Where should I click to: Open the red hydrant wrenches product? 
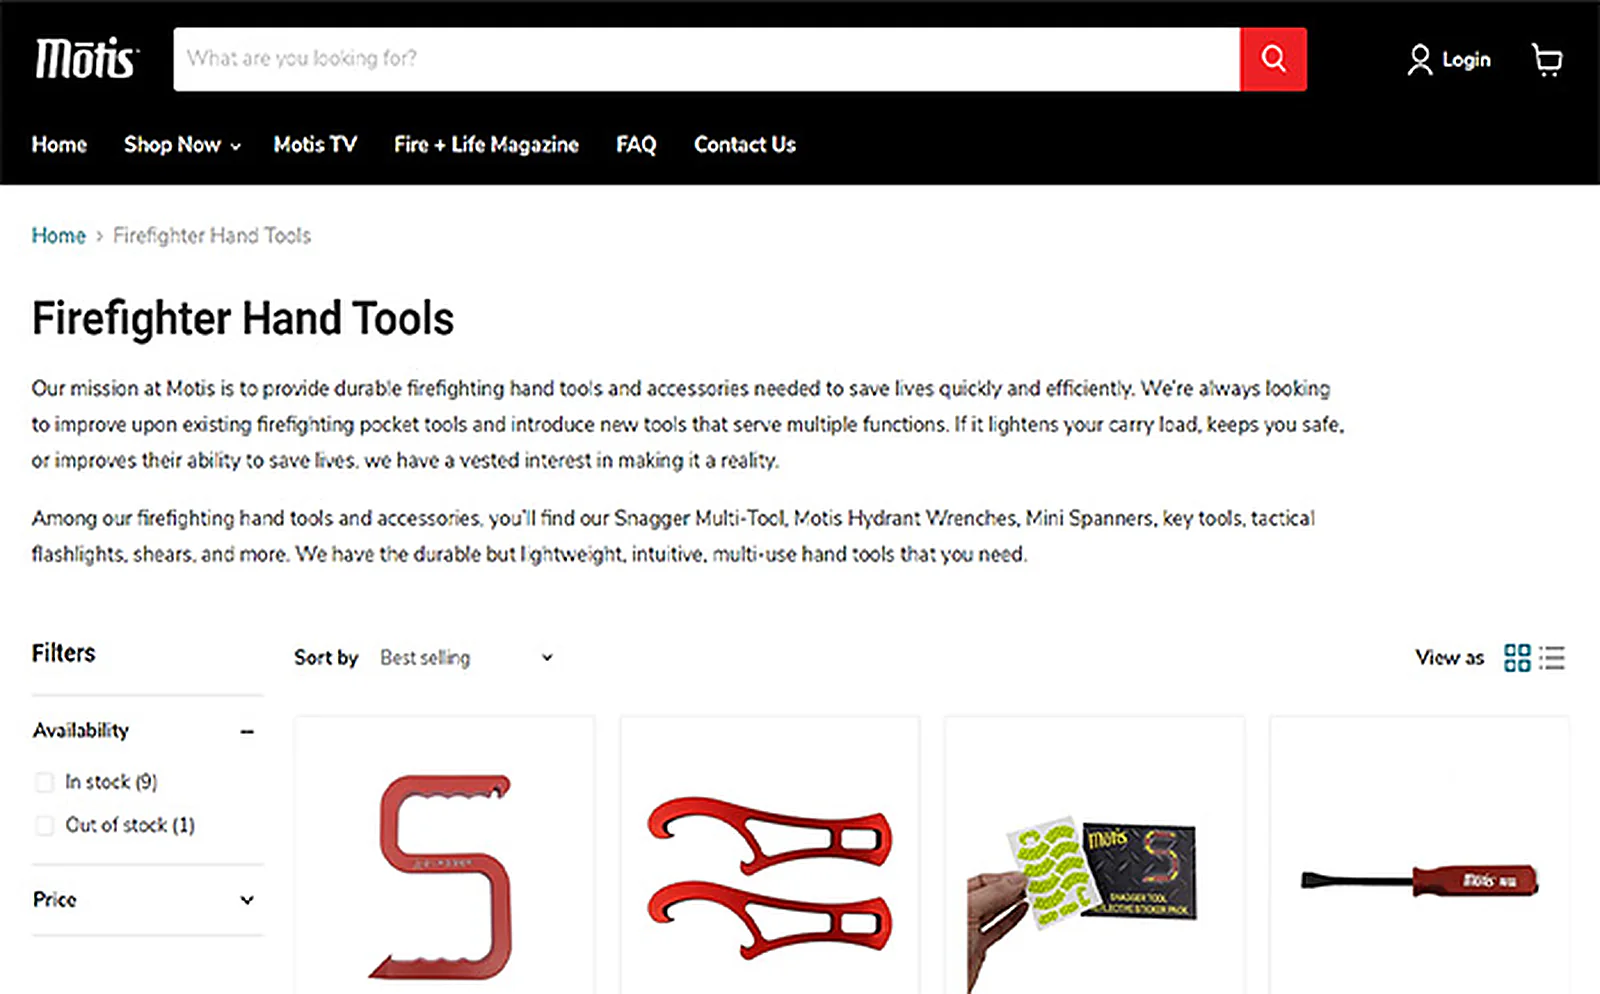[x=769, y=878]
